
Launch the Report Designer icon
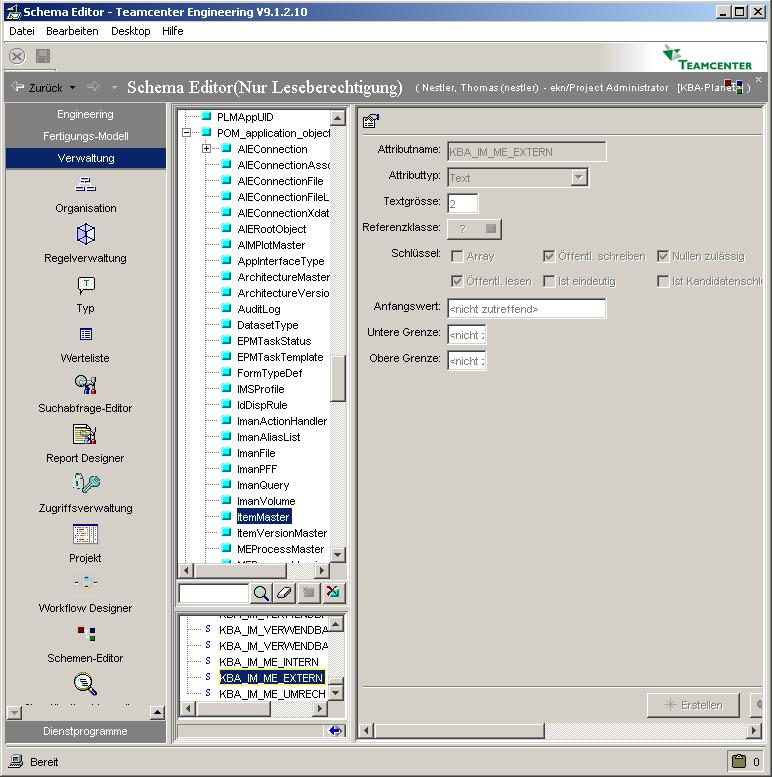(85, 434)
